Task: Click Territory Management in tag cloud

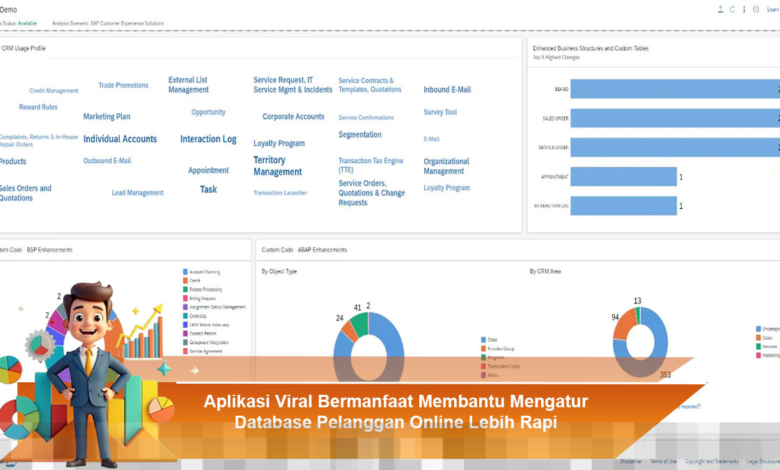Action: point(277,166)
